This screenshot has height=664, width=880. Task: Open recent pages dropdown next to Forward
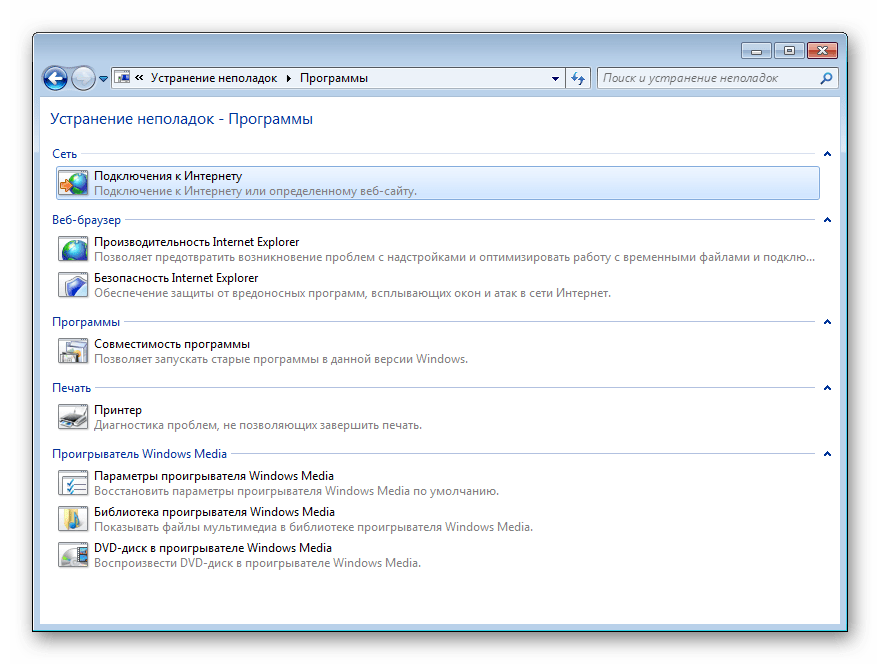pyautogui.click(x=103, y=78)
